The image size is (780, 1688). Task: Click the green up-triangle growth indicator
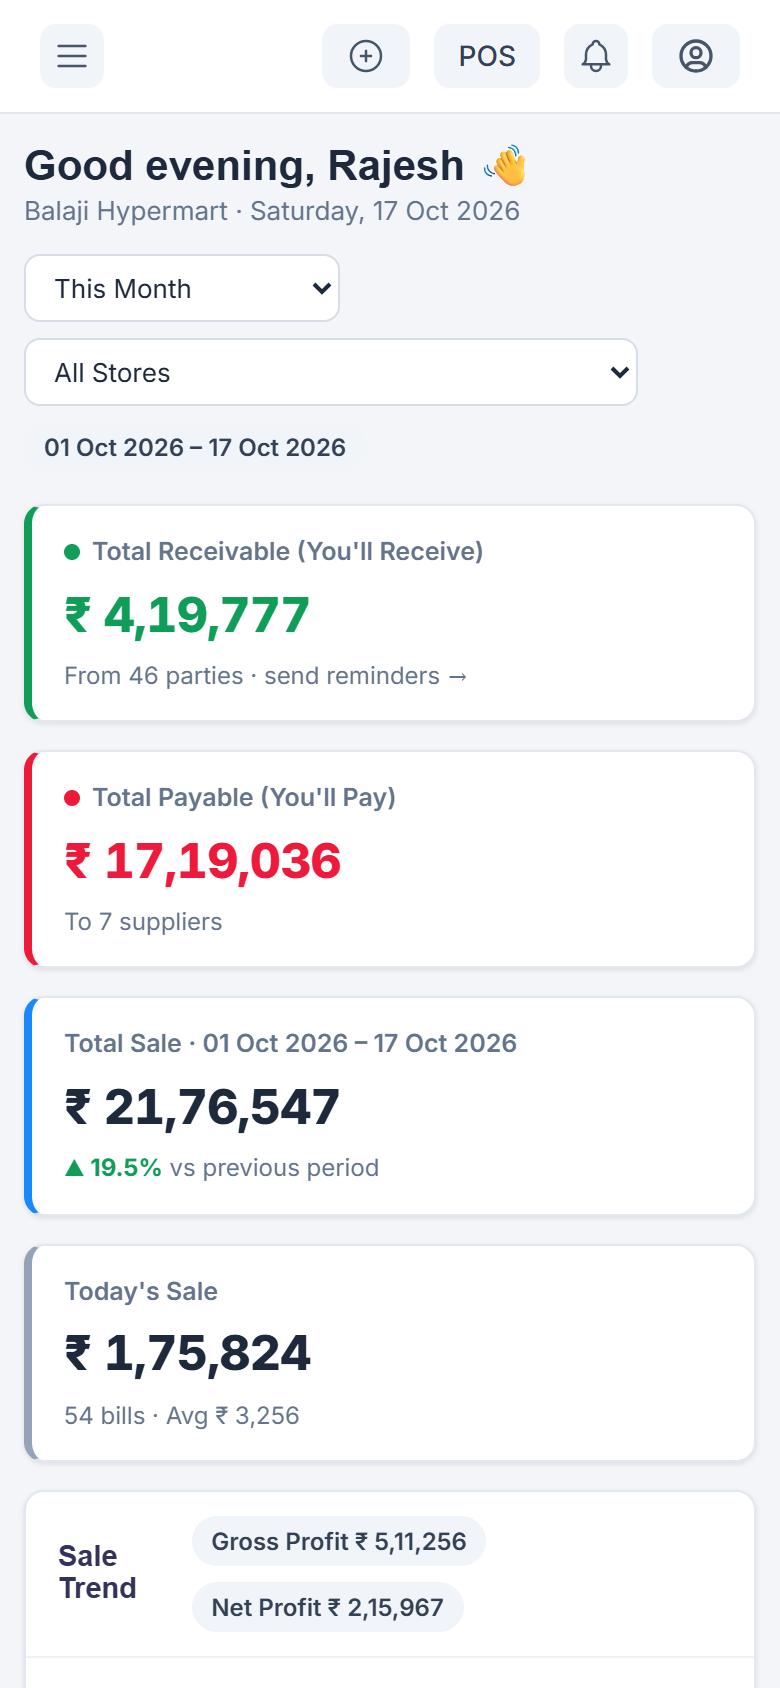(74, 1168)
